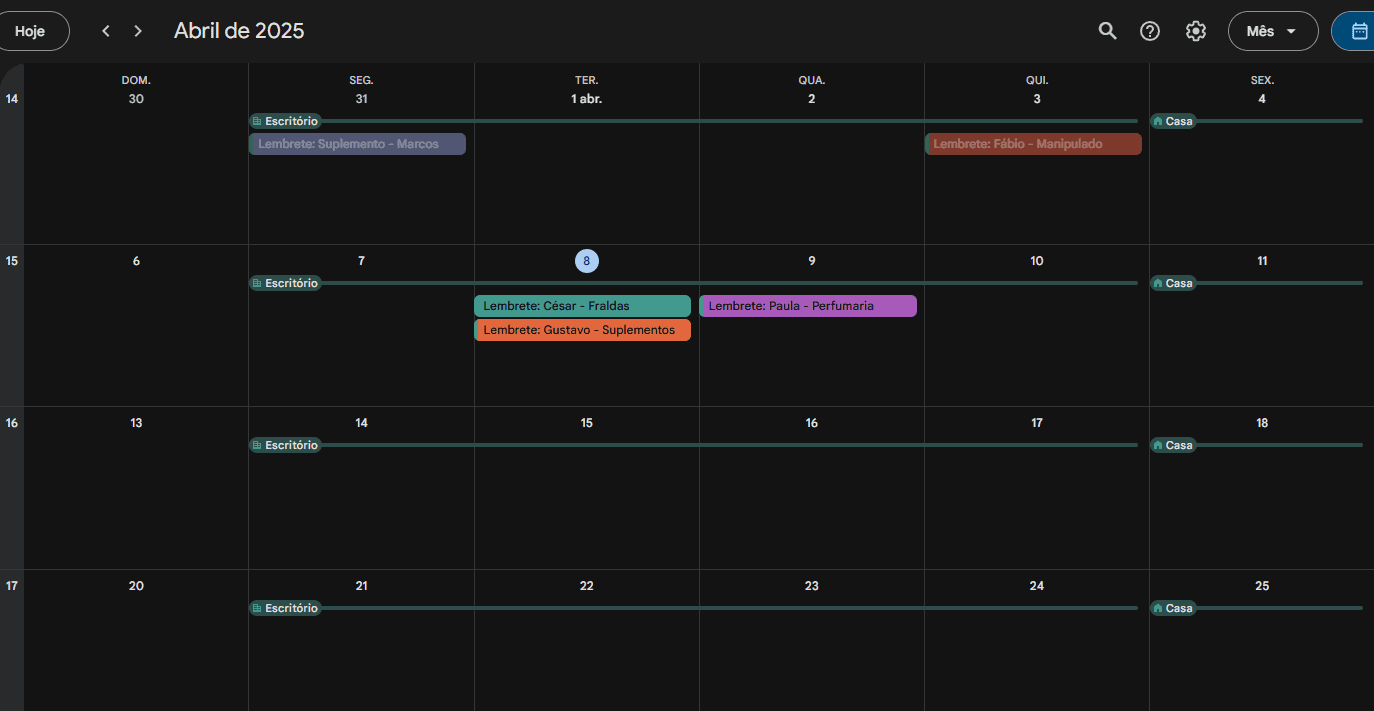The height and width of the screenshot is (711, 1374).
Task: Click Casa chip on April 18
Action: 1173,445
